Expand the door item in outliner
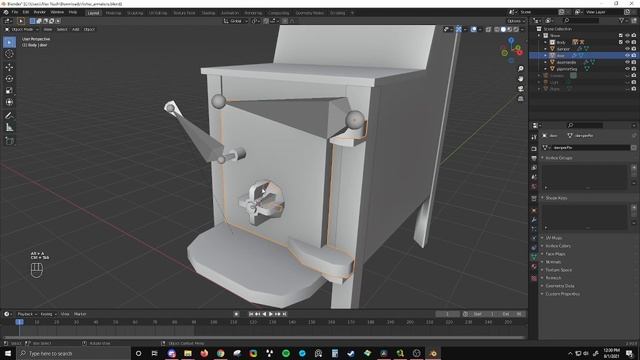This screenshot has width=640, height=360. click(546, 55)
